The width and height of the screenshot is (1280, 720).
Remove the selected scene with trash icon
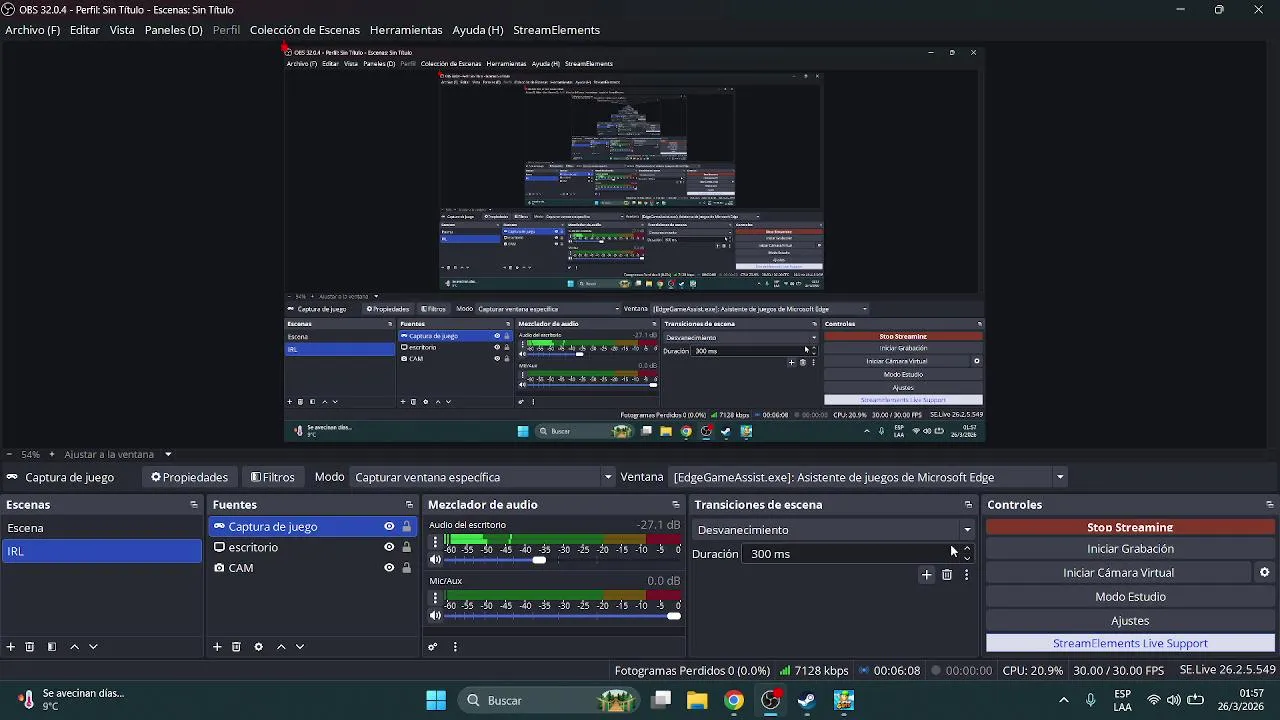click(x=30, y=647)
